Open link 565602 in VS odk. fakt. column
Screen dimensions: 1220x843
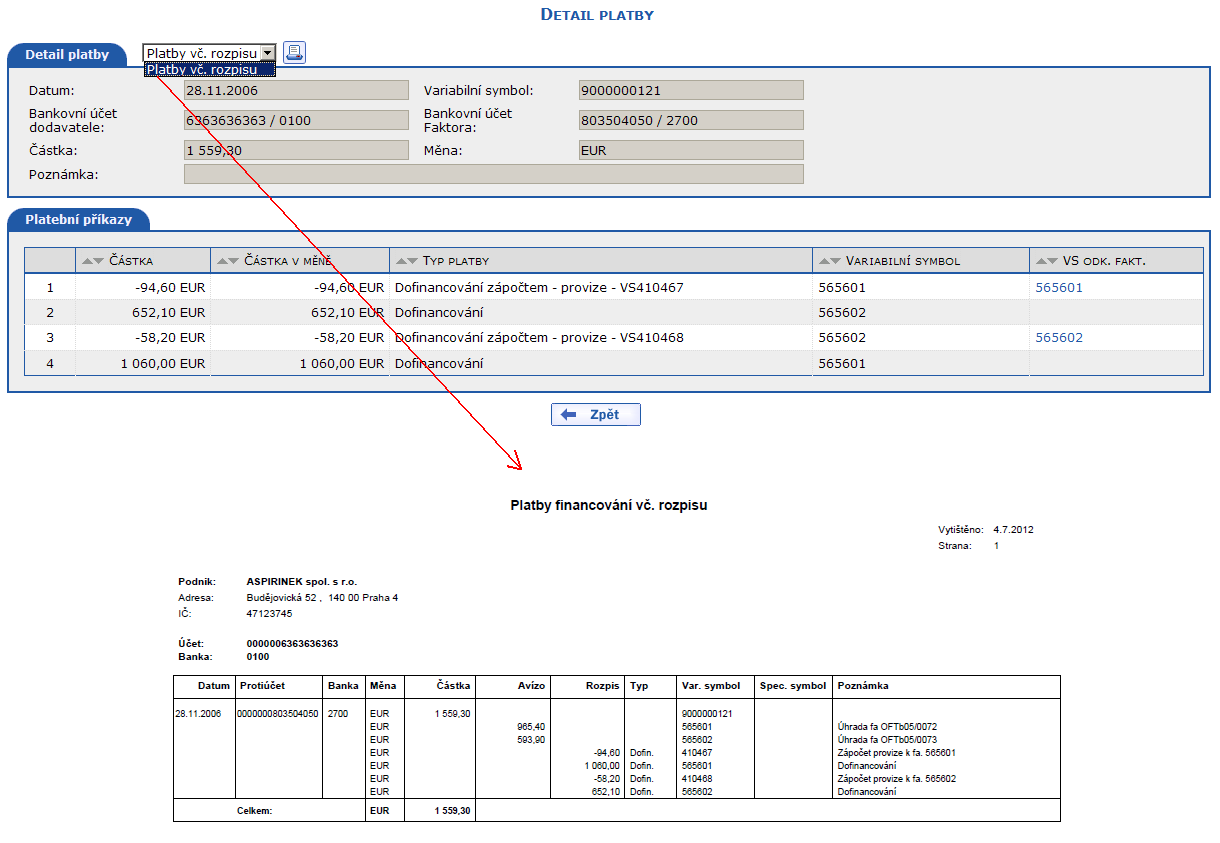[1059, 337]
